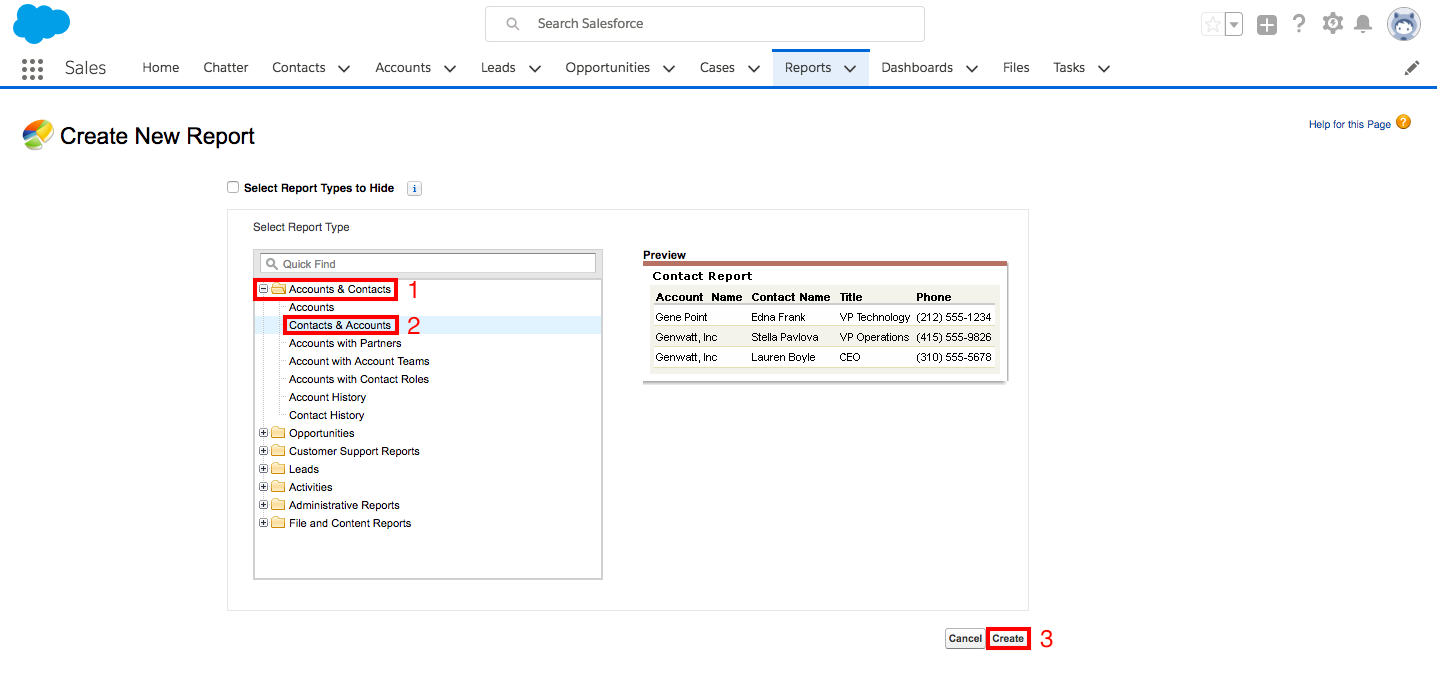Select Accounts with Contact Roles report type

tap(359, 379)
